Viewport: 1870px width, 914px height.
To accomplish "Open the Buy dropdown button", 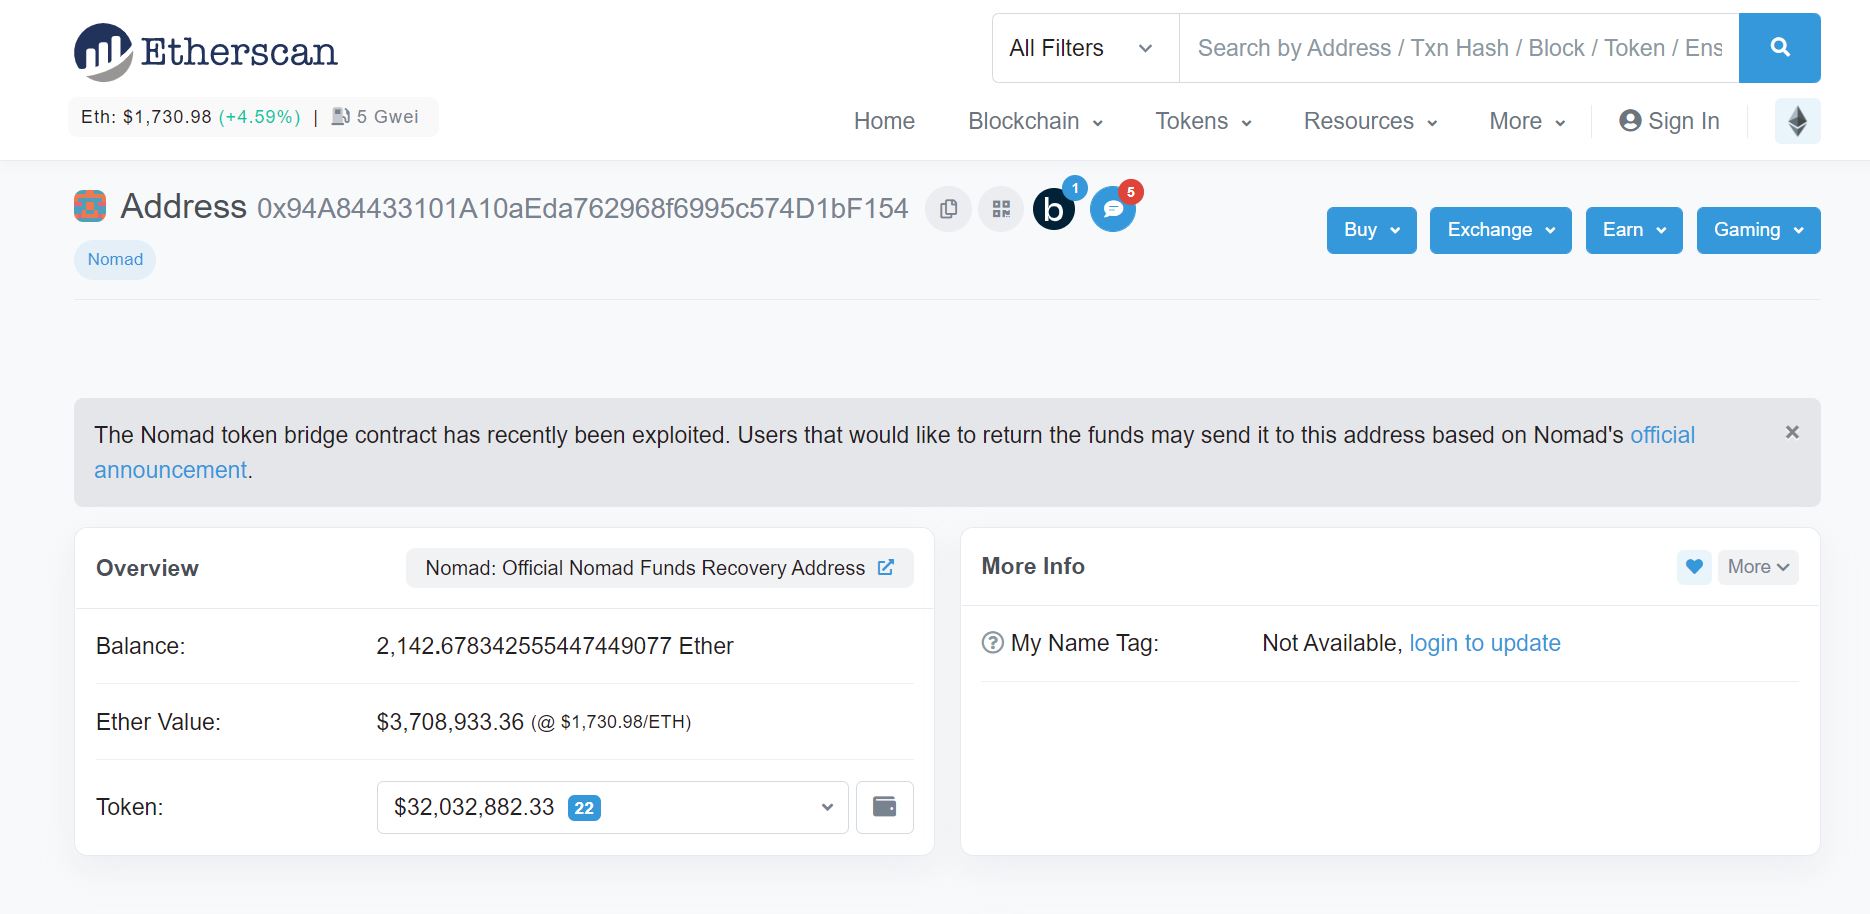I will click(1371, 230).
